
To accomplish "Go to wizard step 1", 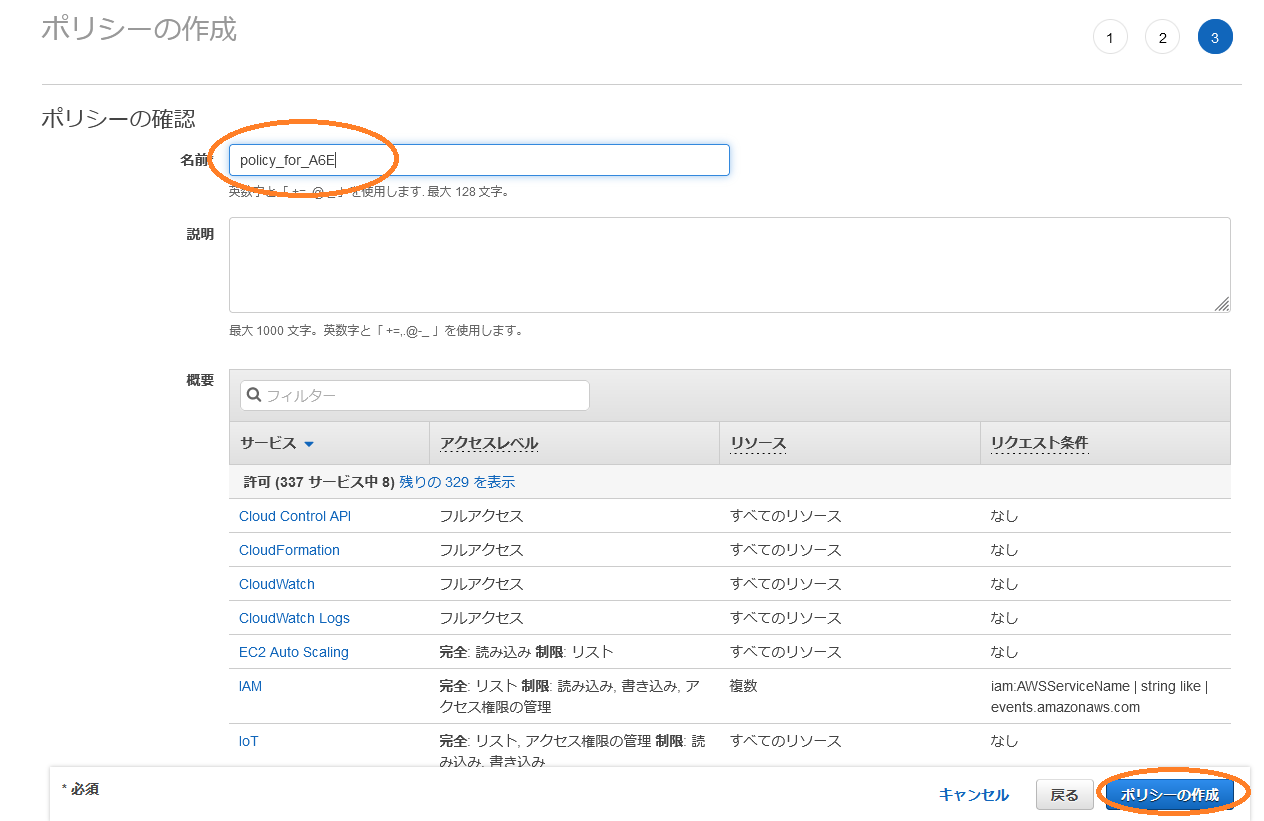I will pos(1110,38).
